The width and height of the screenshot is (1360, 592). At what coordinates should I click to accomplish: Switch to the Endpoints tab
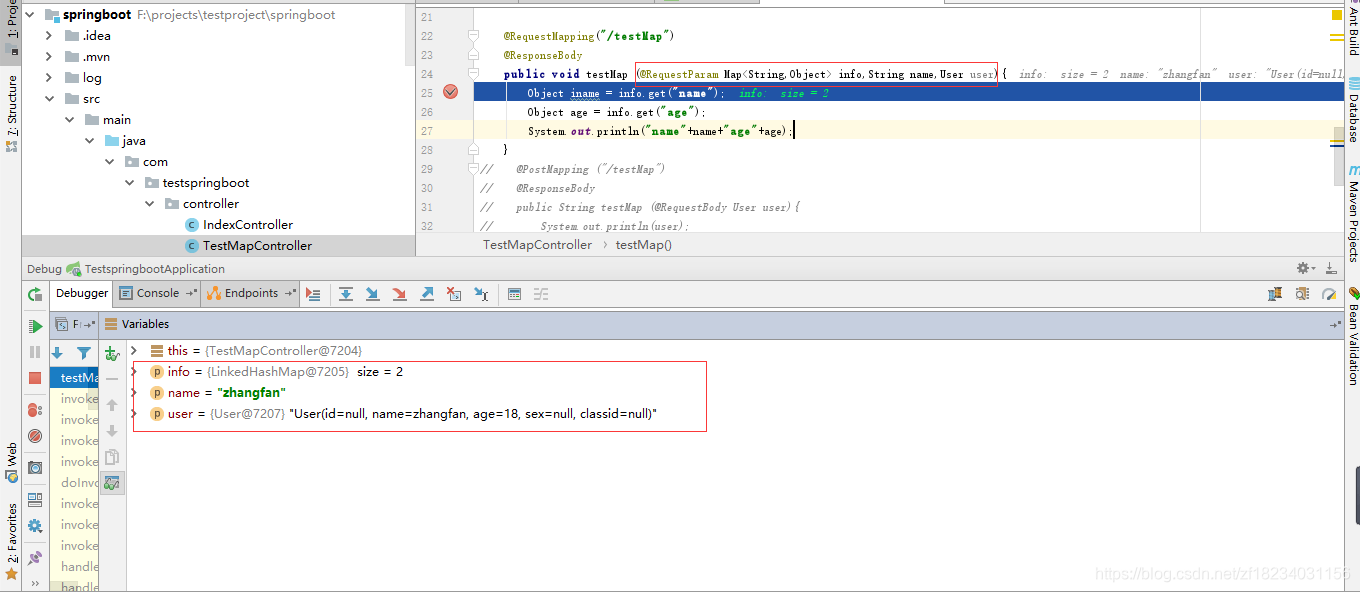coord(251,293)
